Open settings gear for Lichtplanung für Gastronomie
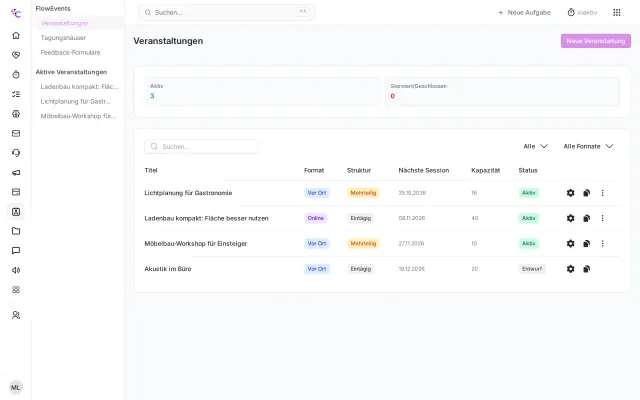Viewport: 640px width, 400px height. pyautogui.click(x=571, y=193)
